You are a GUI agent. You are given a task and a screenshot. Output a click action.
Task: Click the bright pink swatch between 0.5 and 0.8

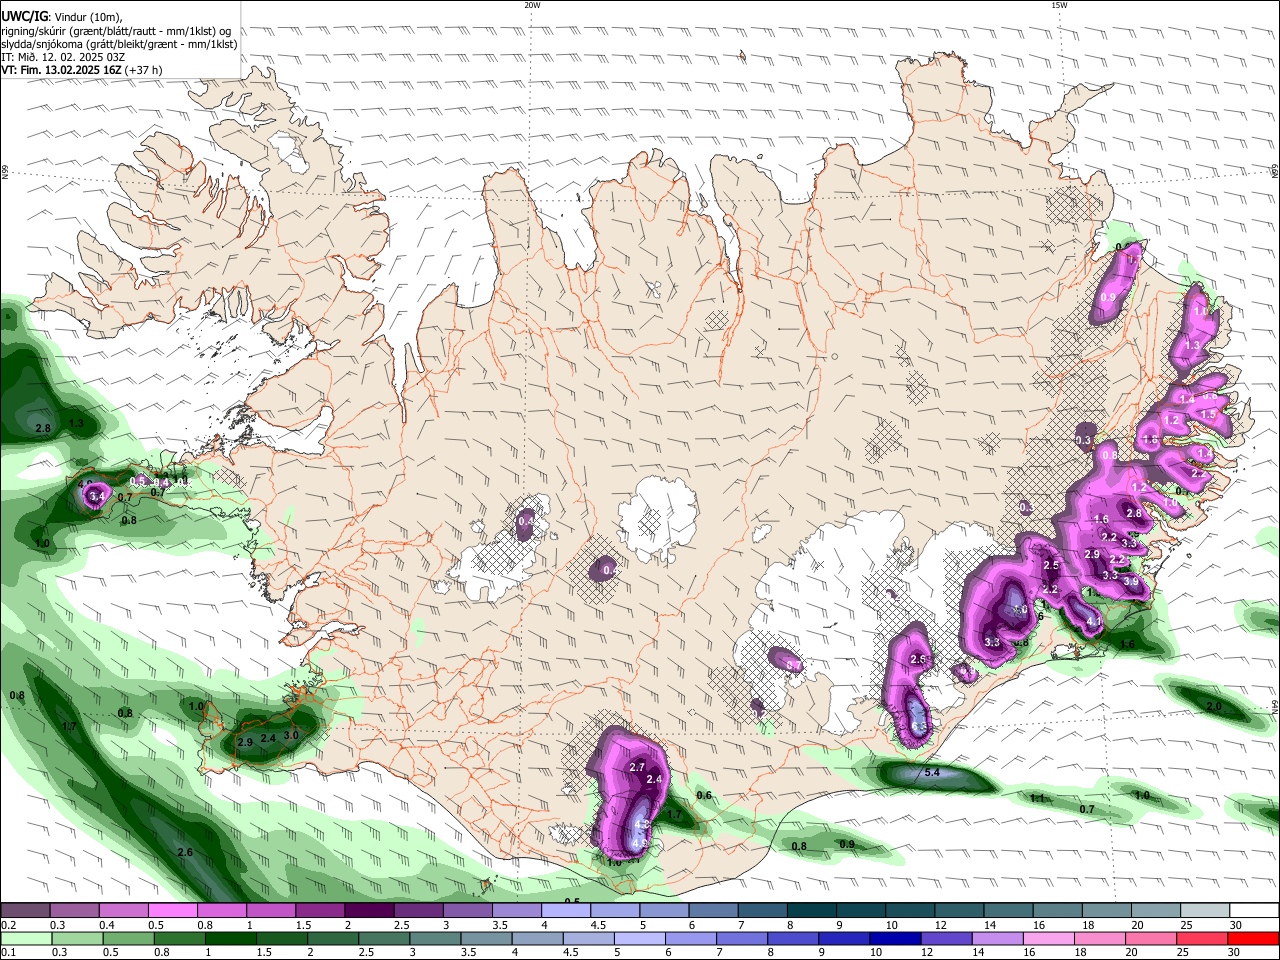pyautogui.click(x=172, y=911)
